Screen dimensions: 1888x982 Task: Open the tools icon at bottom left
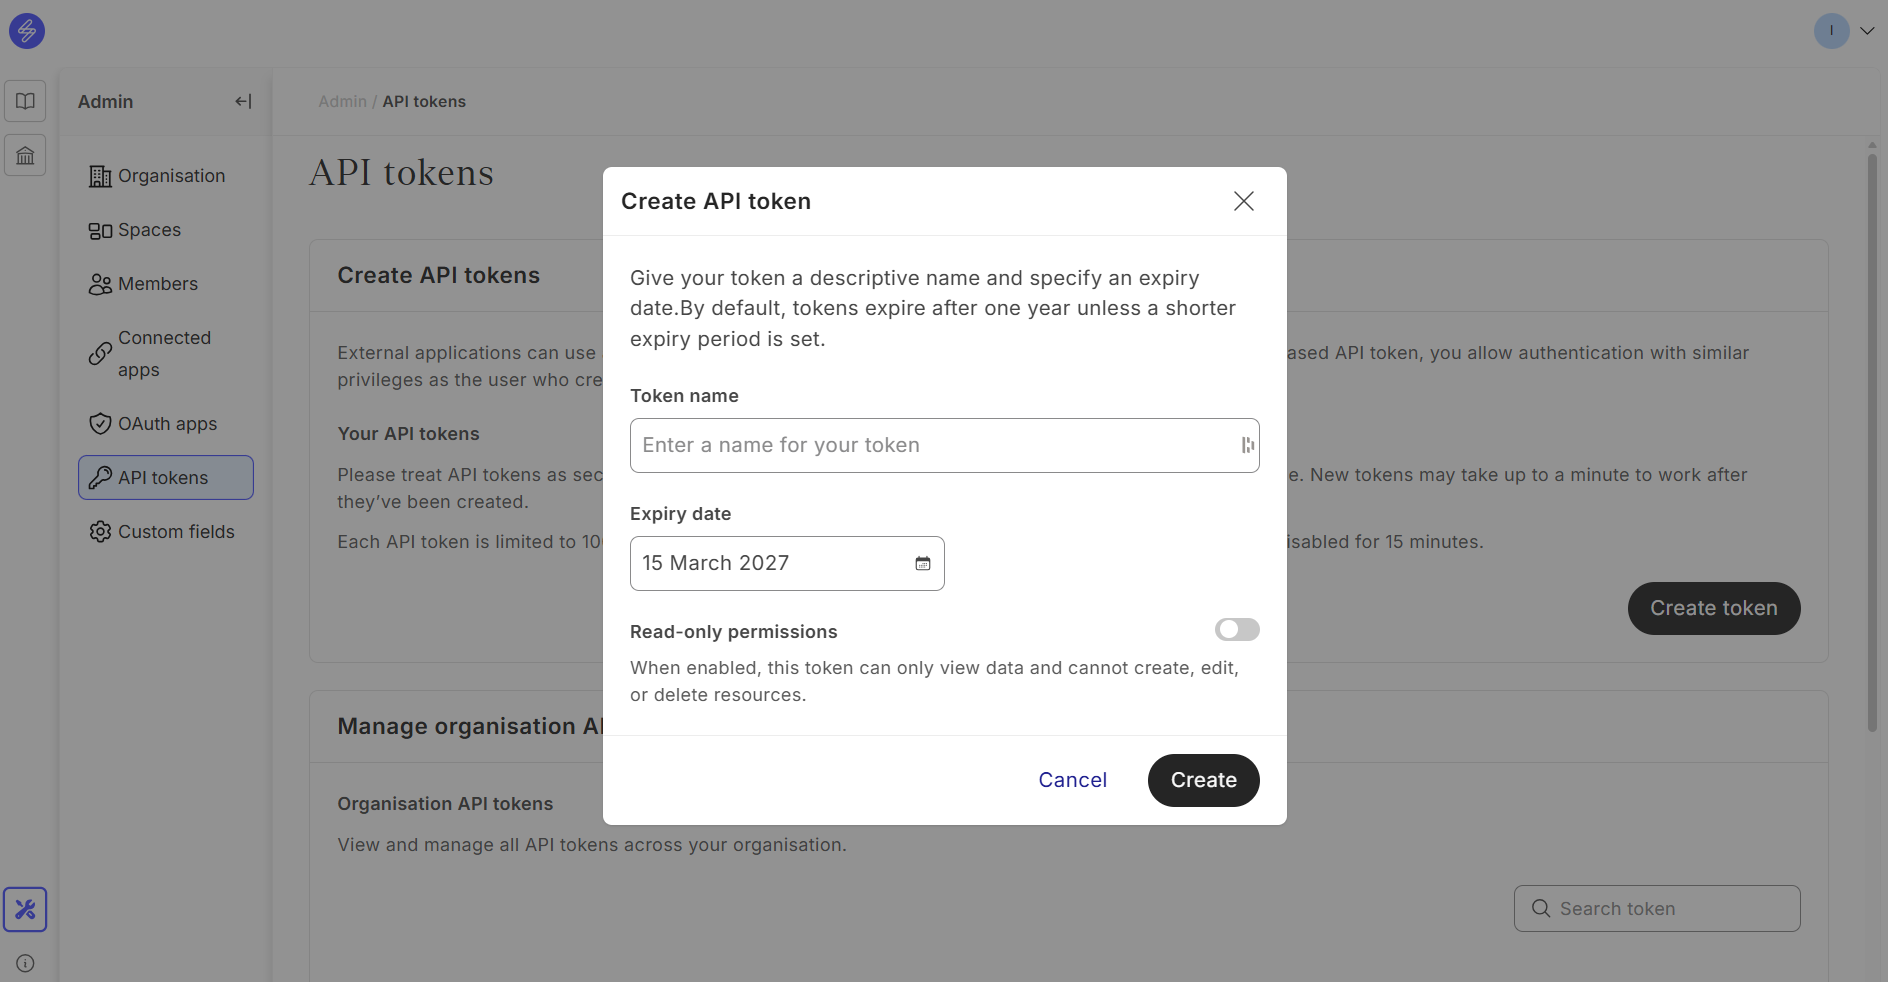(x=25, y=909)
